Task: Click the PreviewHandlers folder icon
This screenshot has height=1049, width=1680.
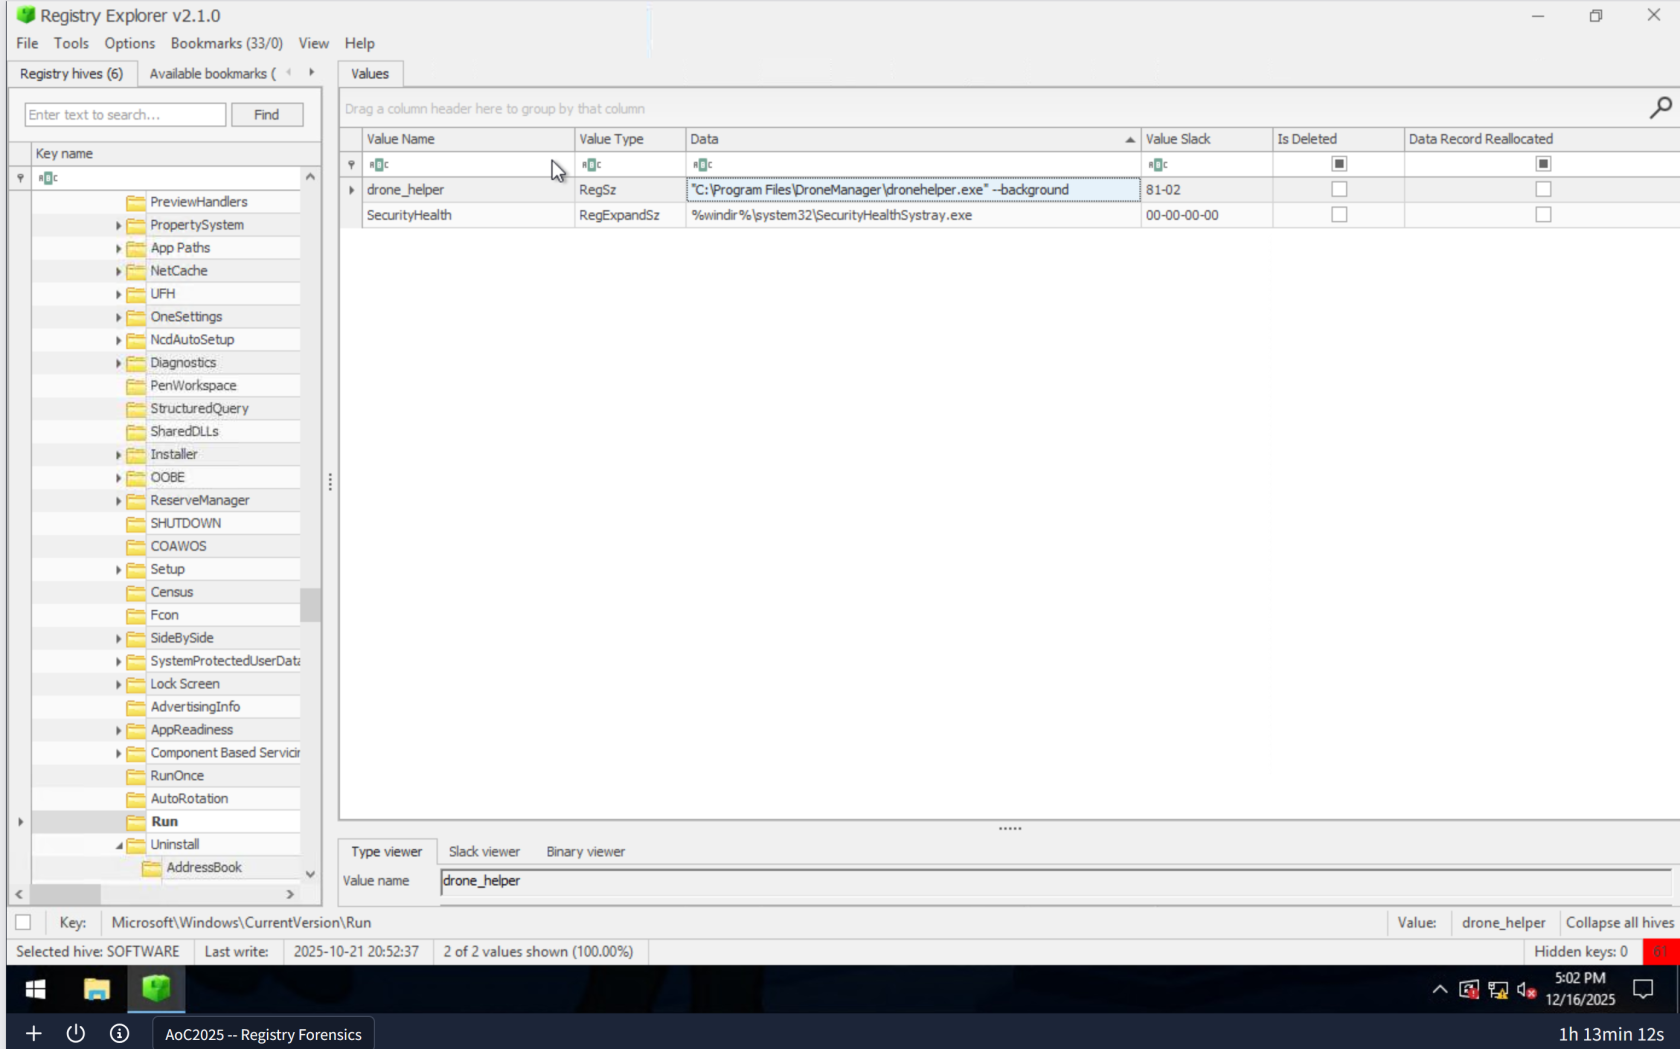Action: coord(136,202)
